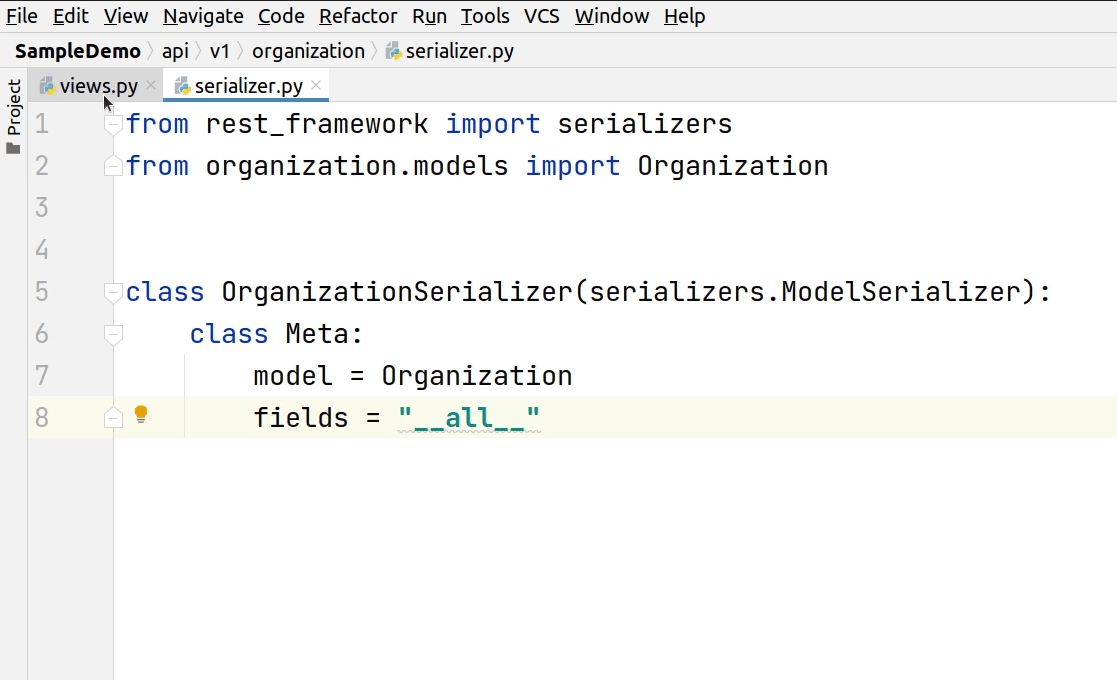The image size is (1117, 680).
Task: Click the organization breadcrumb folder
Action: [308, 51]
